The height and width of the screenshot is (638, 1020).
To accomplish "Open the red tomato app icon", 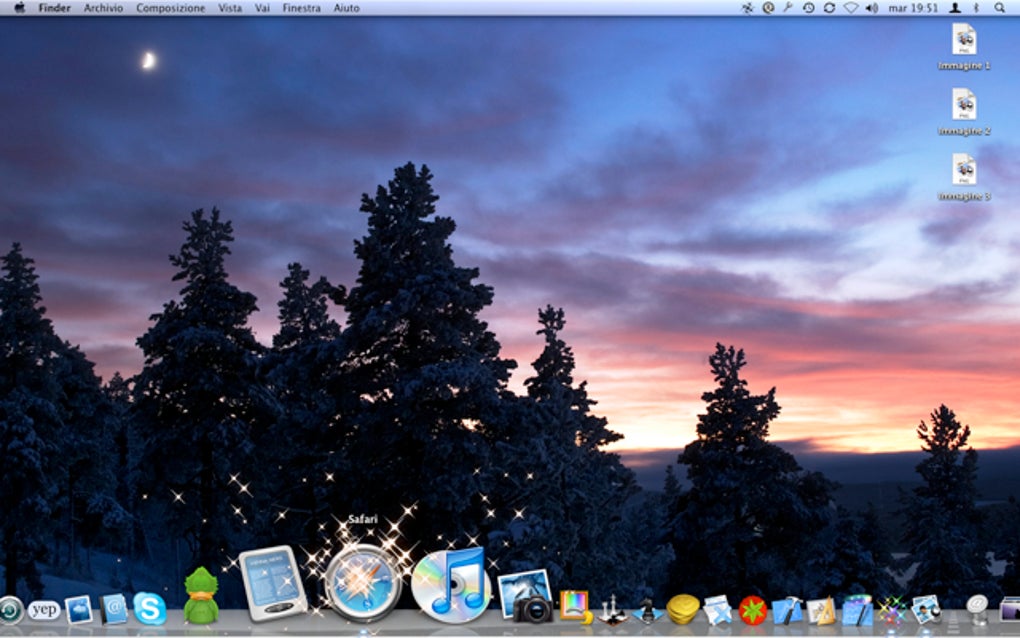I will pos(753,611).
